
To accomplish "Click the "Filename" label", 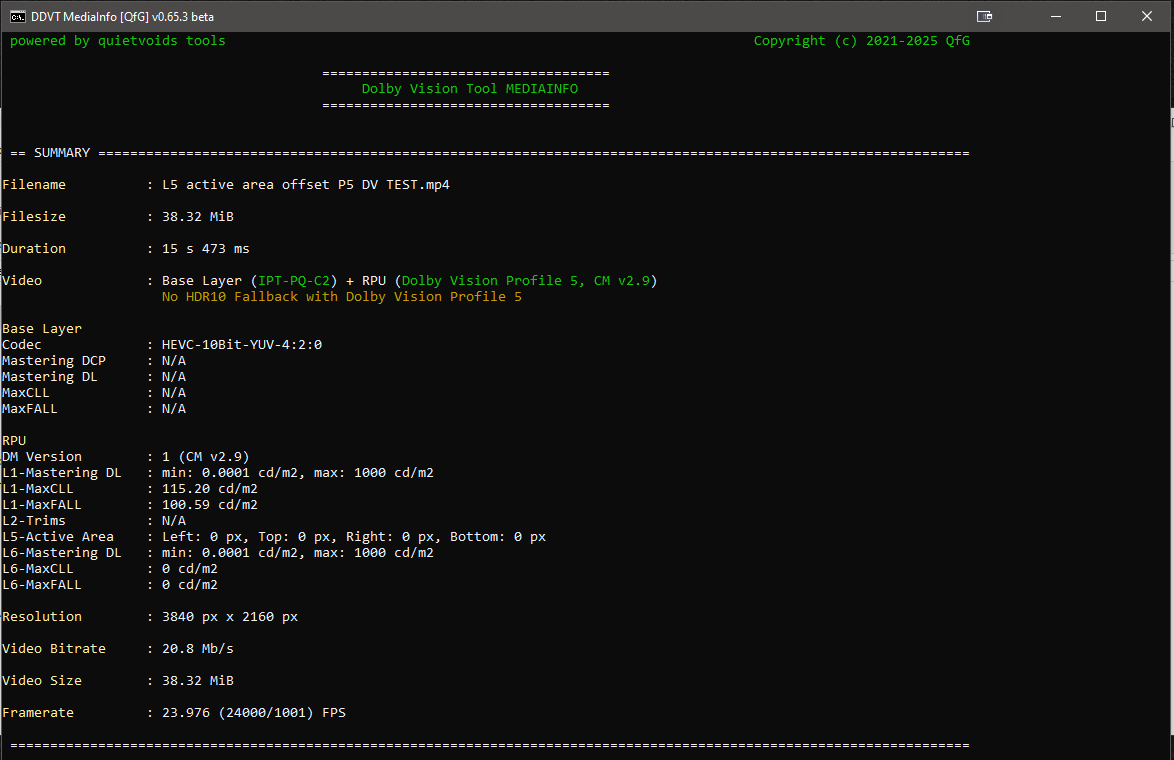I will 34,185.
